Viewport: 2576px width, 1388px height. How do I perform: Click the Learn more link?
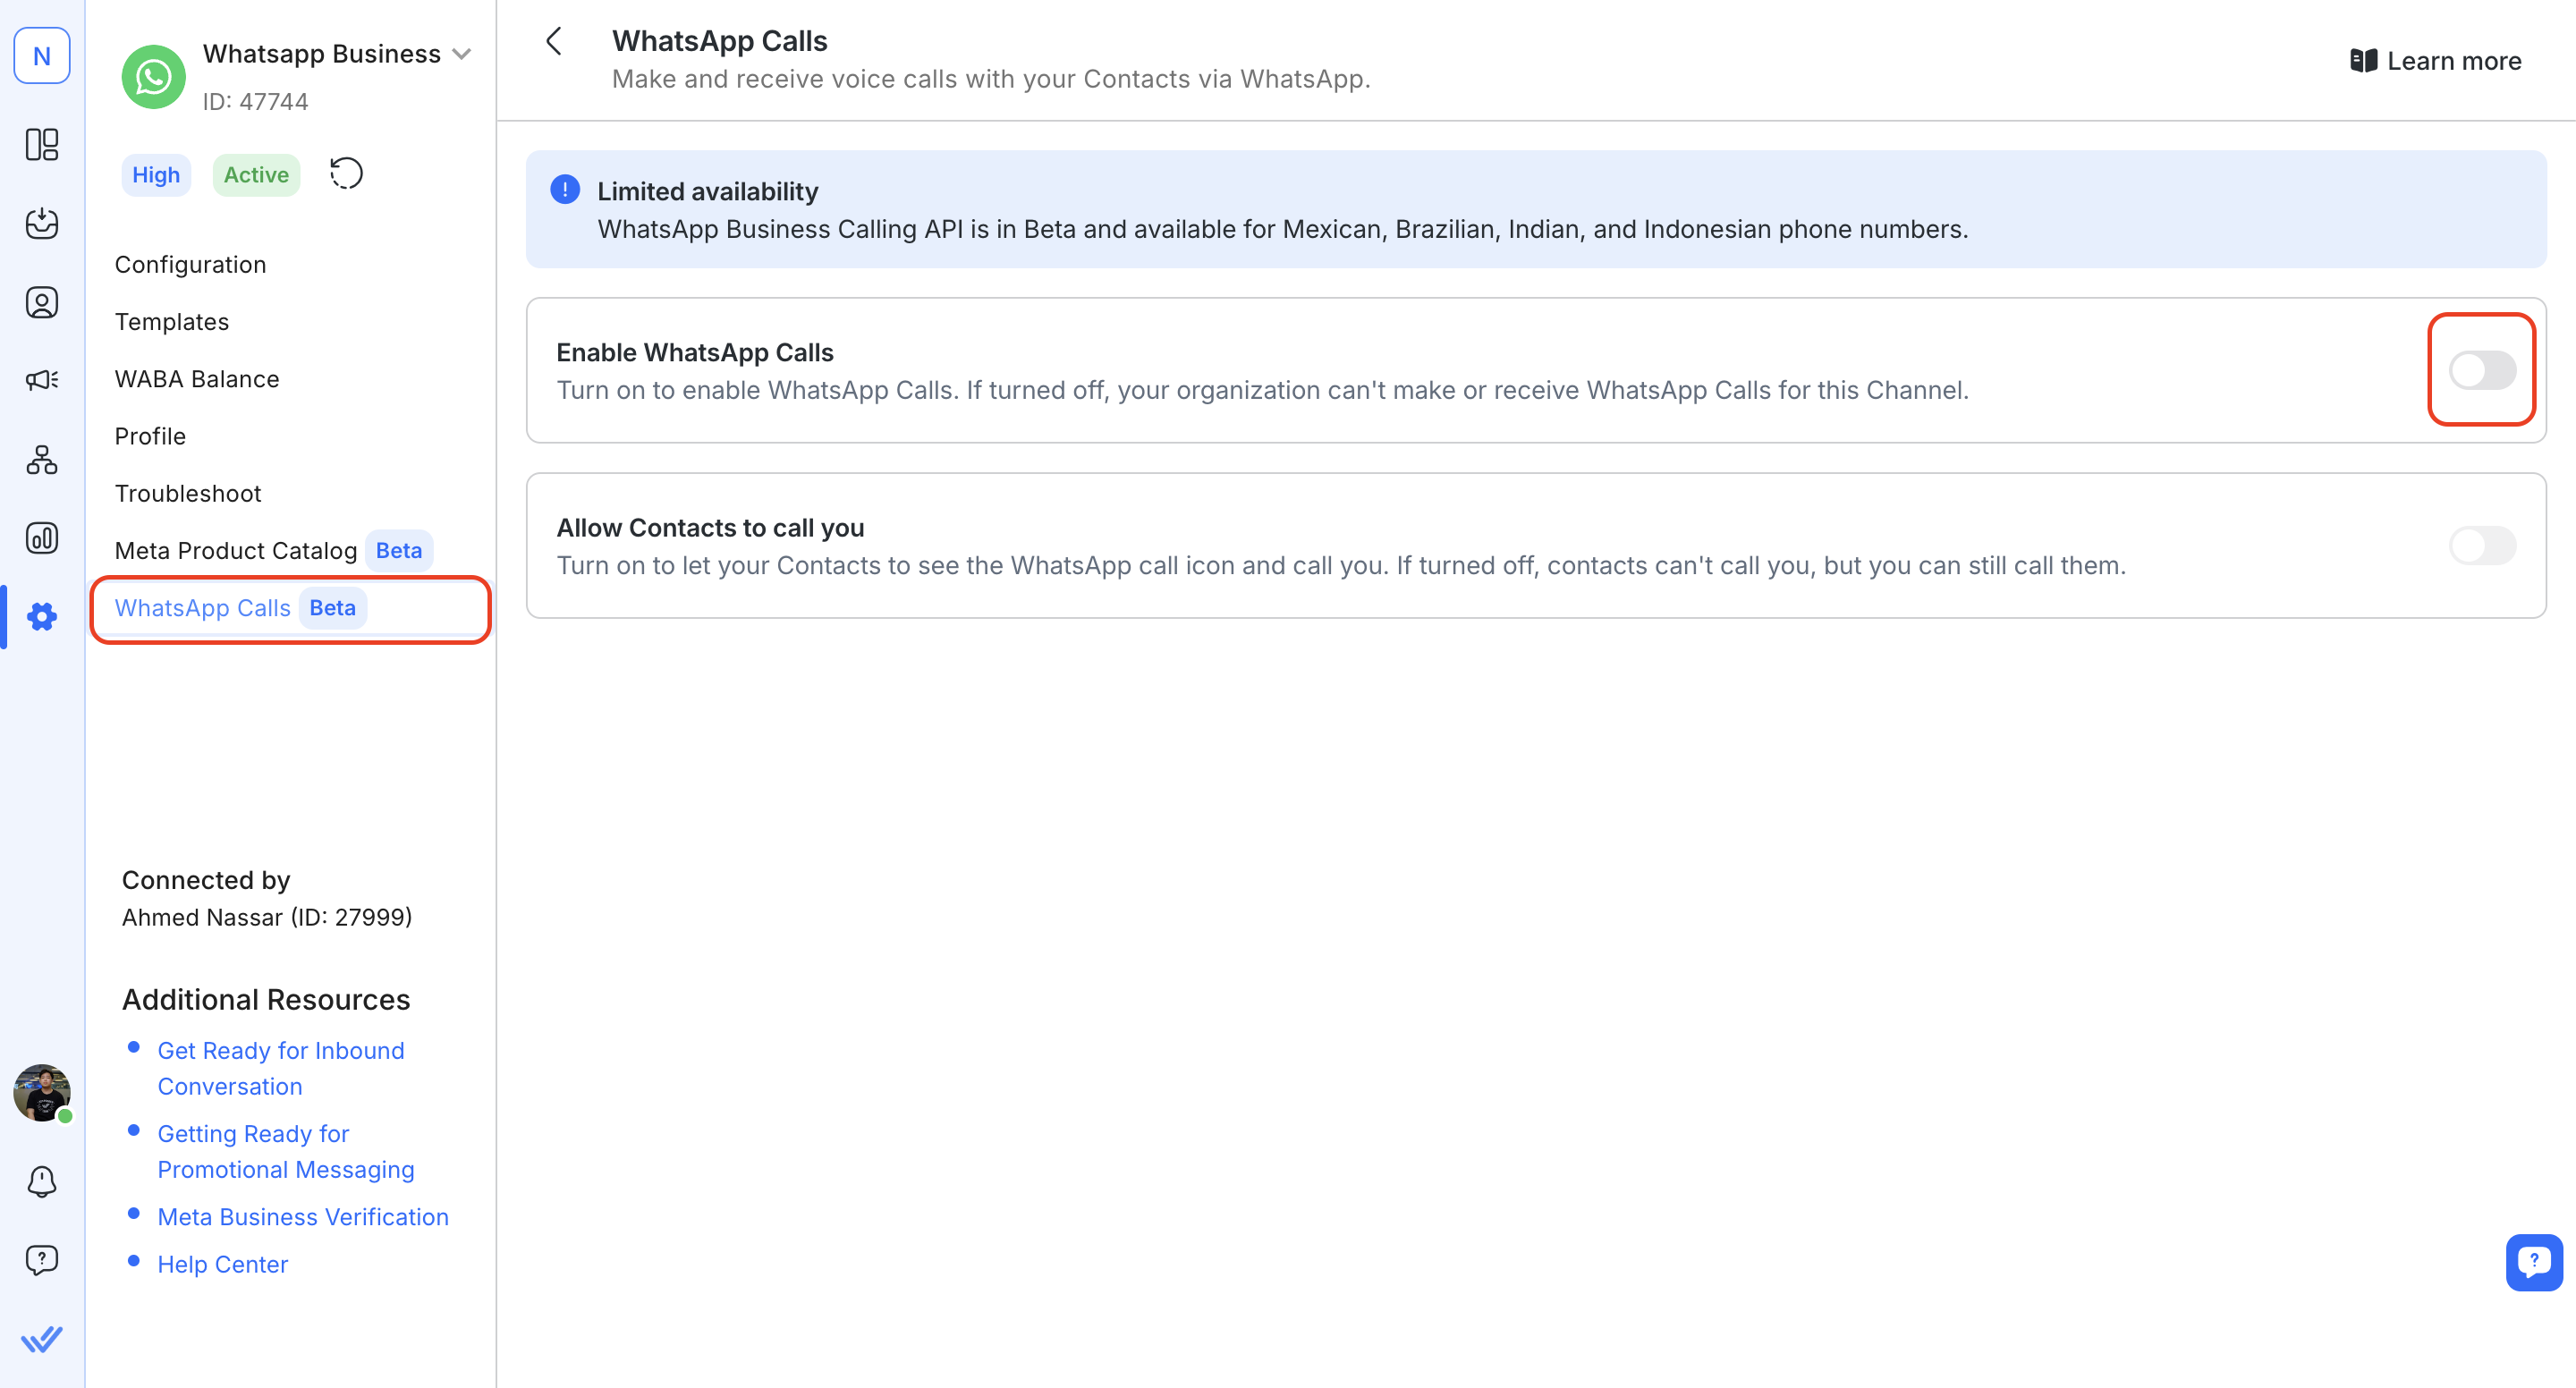[2435, 61]
